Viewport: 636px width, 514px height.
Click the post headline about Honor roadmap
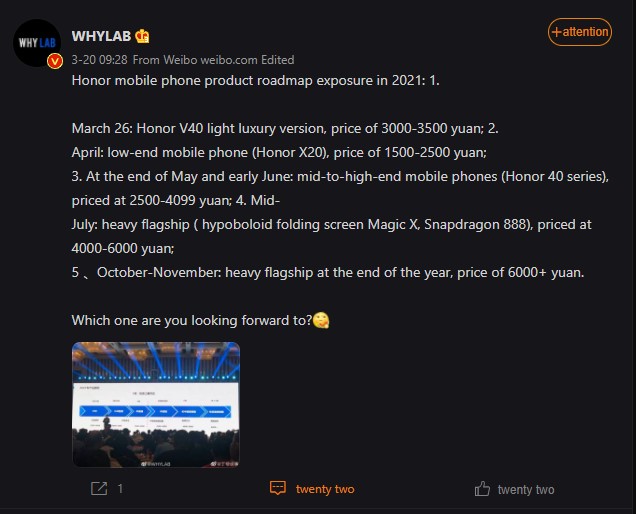(x=256, y=80)
